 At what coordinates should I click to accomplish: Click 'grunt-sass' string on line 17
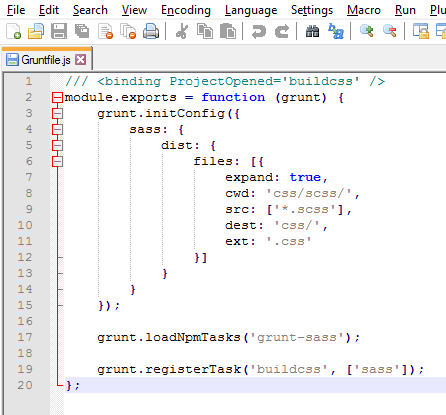point(297,337)
